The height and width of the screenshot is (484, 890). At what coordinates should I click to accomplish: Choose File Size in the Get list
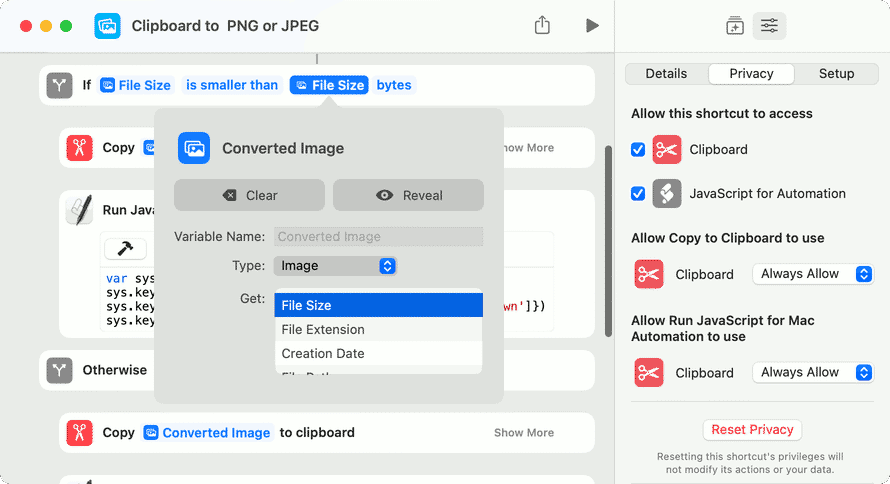(x=379, y=305)
